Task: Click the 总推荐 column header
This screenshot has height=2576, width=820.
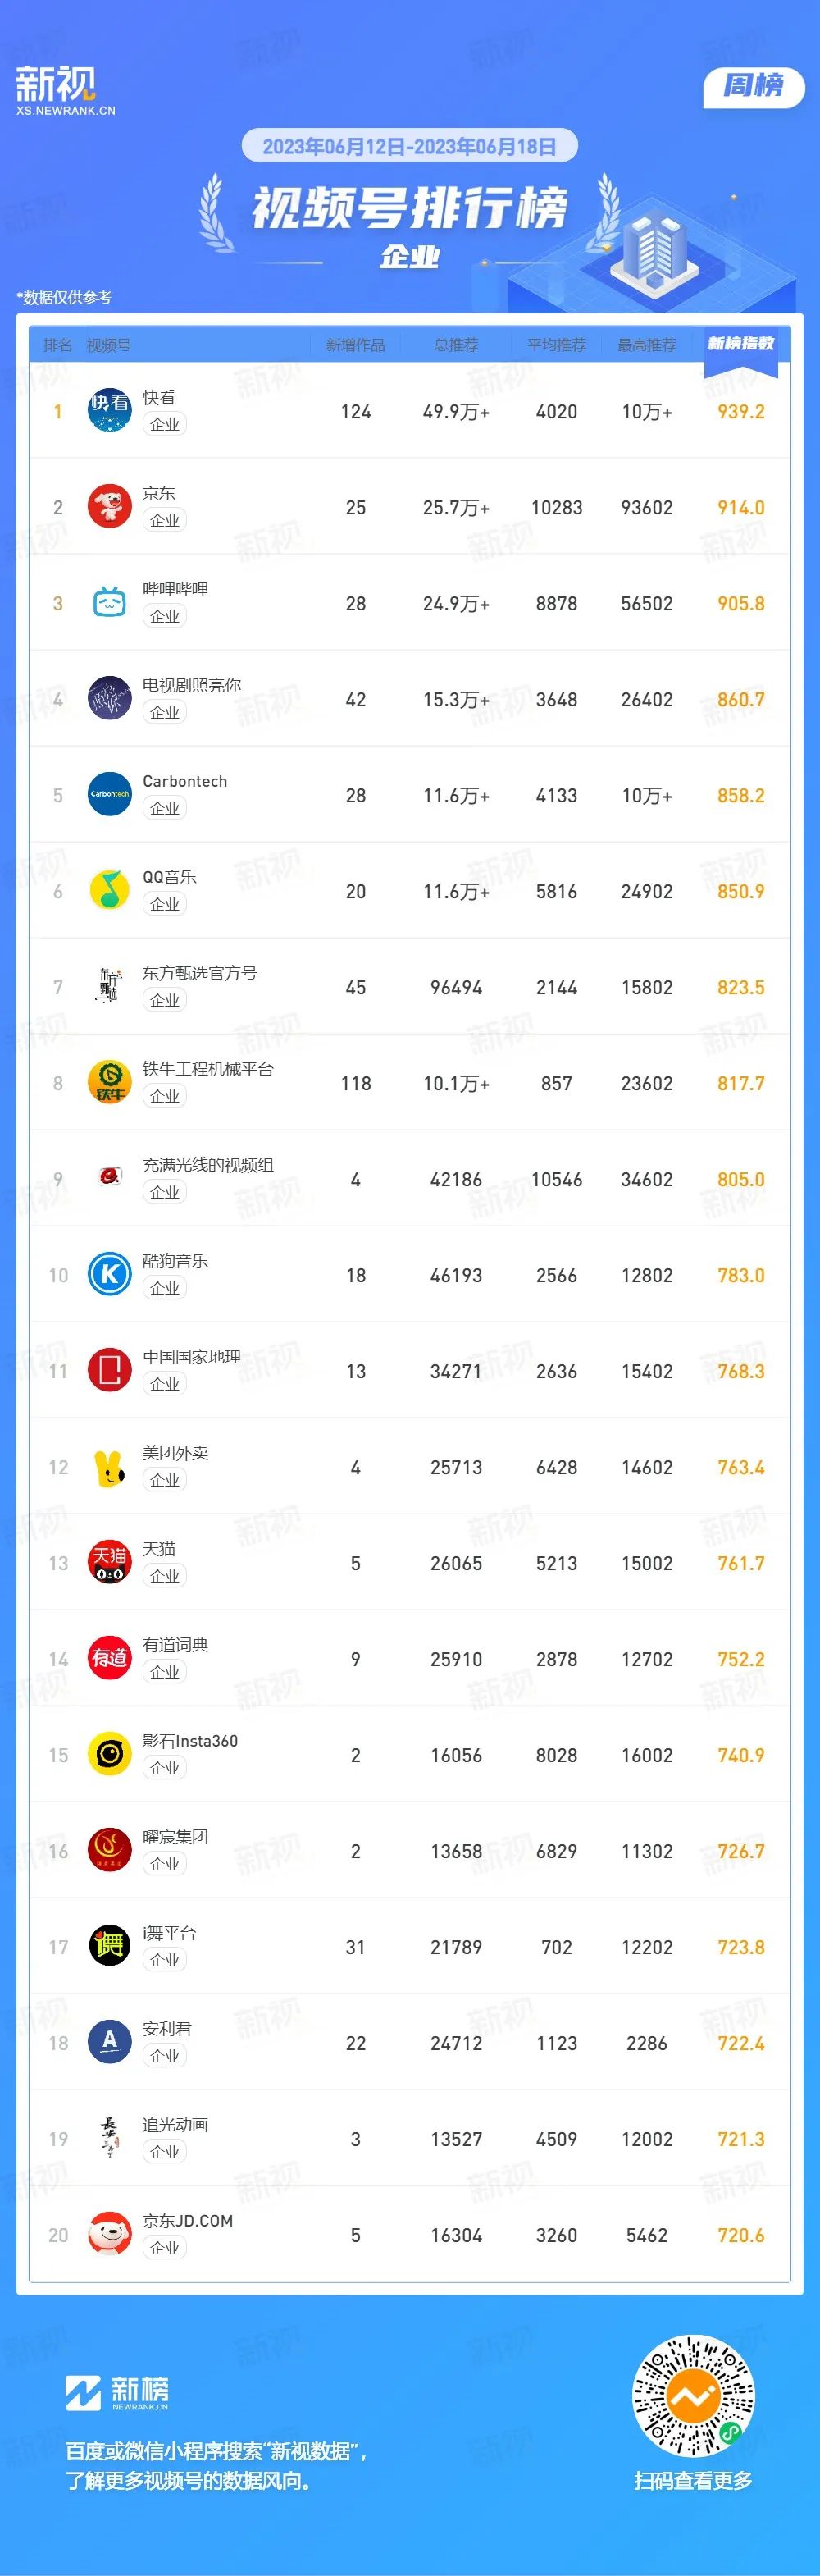Action: pos(456,345)
